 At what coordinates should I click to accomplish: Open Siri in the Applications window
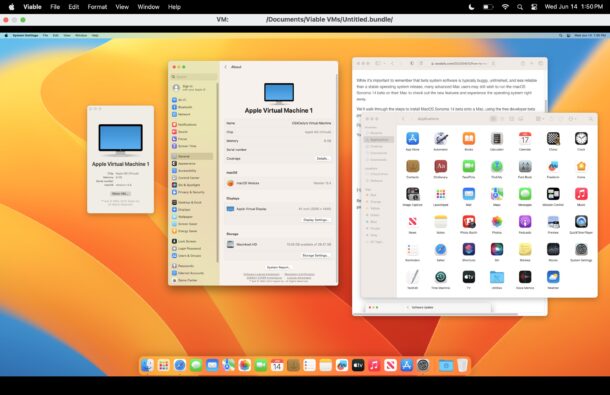coord(497,249)
